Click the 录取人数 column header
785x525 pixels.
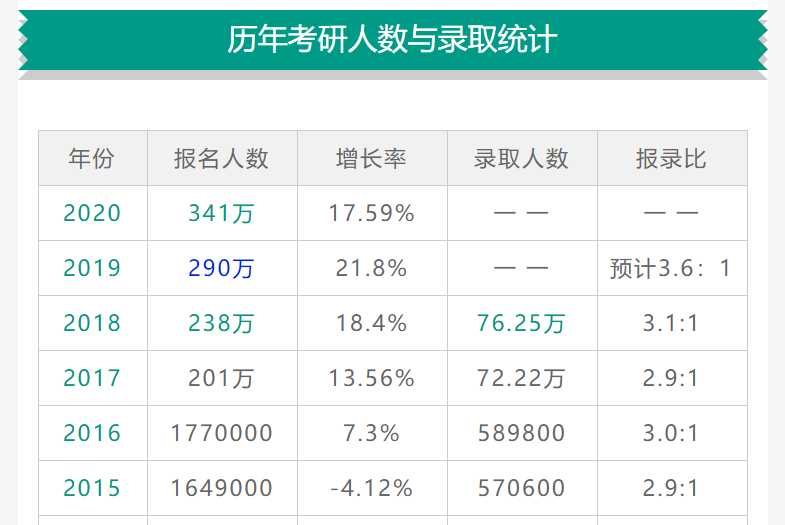521,159
